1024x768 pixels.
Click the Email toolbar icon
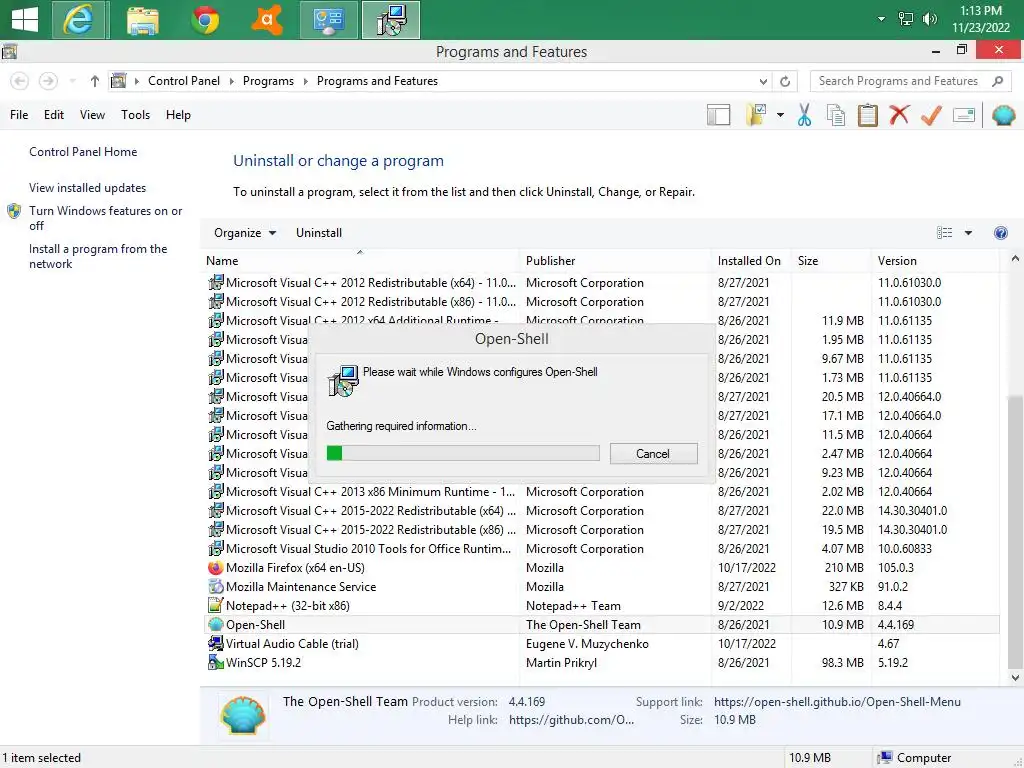964,115
